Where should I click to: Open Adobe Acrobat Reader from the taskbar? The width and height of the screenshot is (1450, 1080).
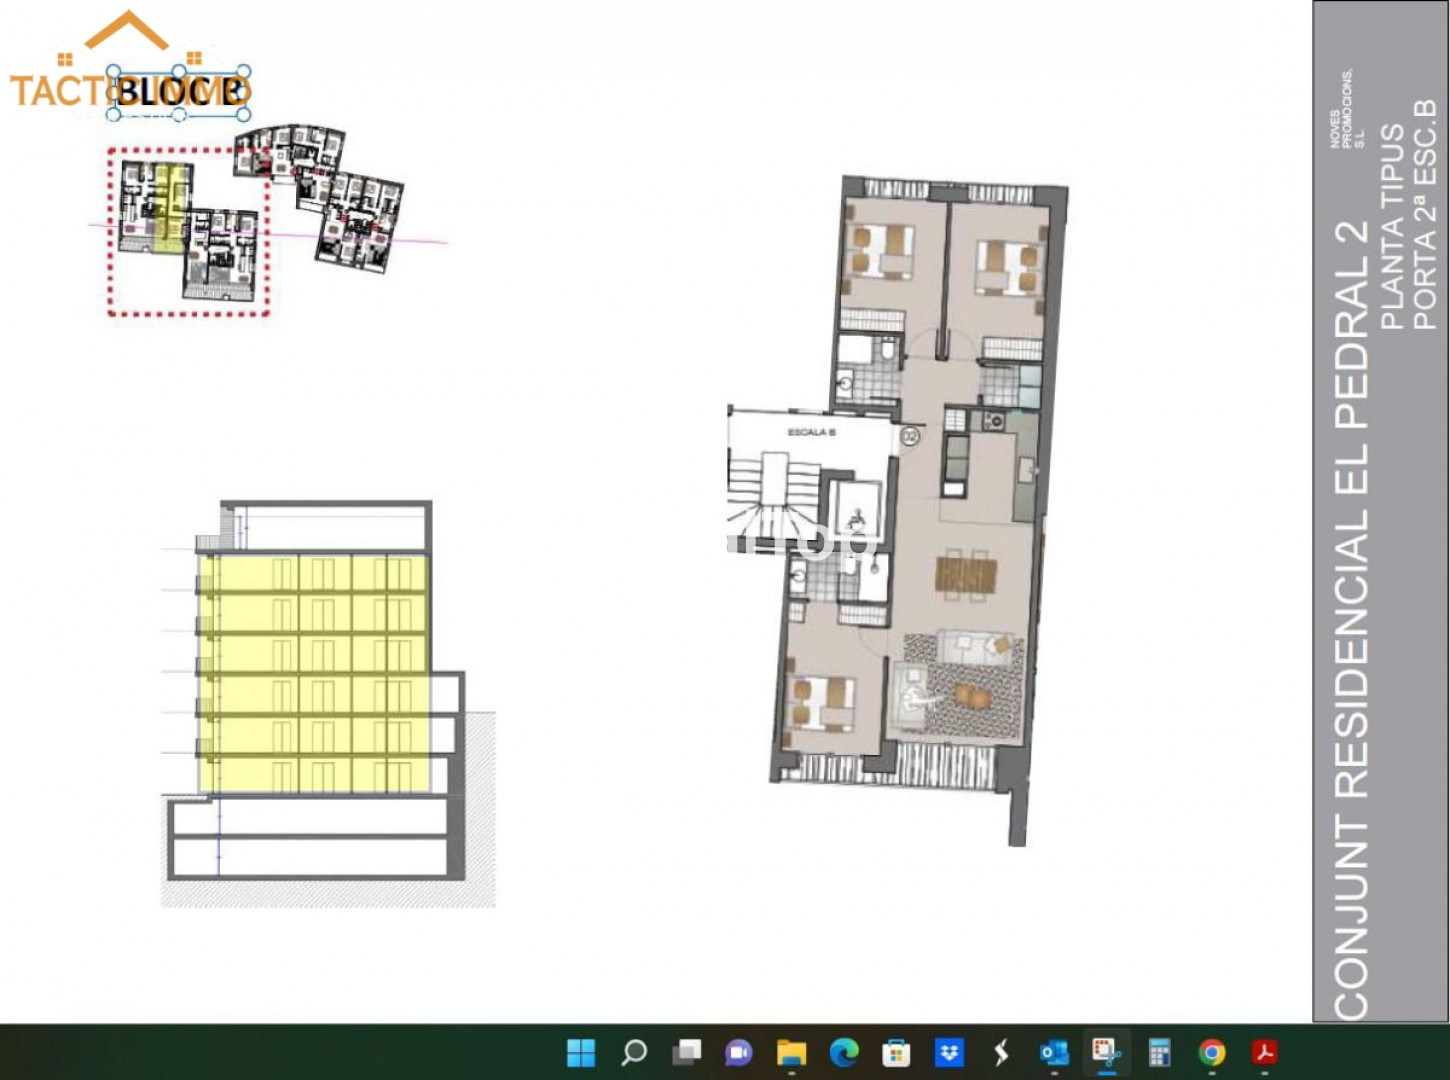1265,1052
